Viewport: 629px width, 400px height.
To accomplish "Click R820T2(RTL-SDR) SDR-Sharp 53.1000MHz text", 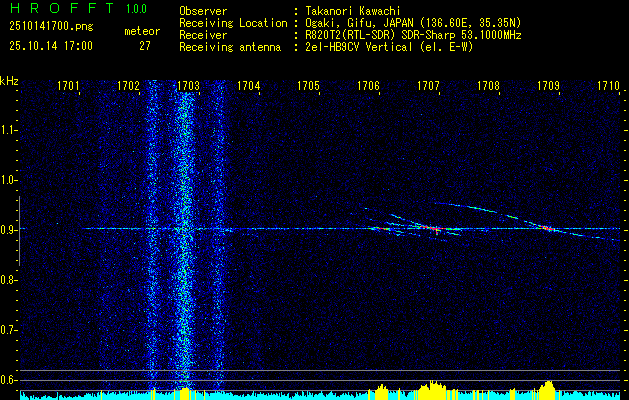I will point(413,35).
